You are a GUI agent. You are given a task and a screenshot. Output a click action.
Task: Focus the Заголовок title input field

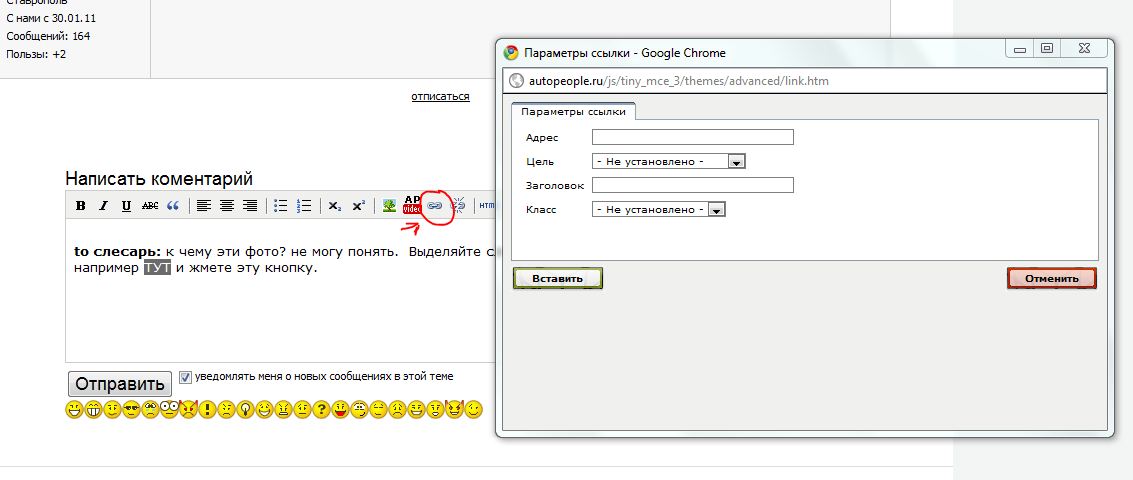[692, 185]
